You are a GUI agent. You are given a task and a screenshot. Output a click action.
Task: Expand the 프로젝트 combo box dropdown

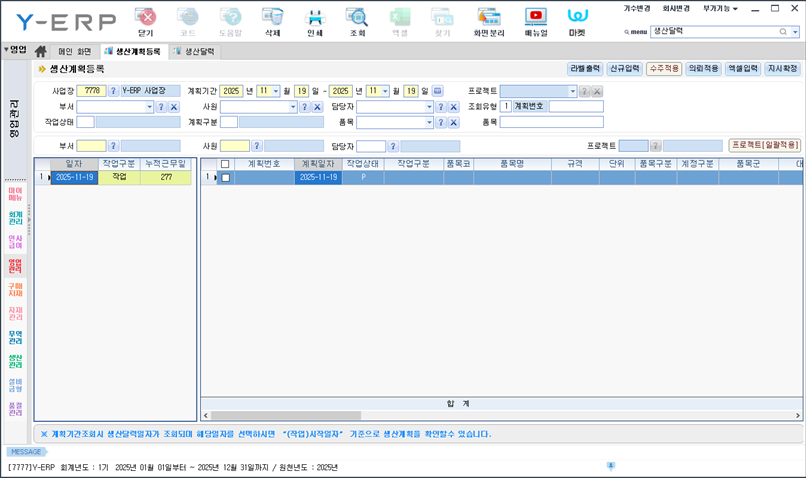[x=572, y=91]
